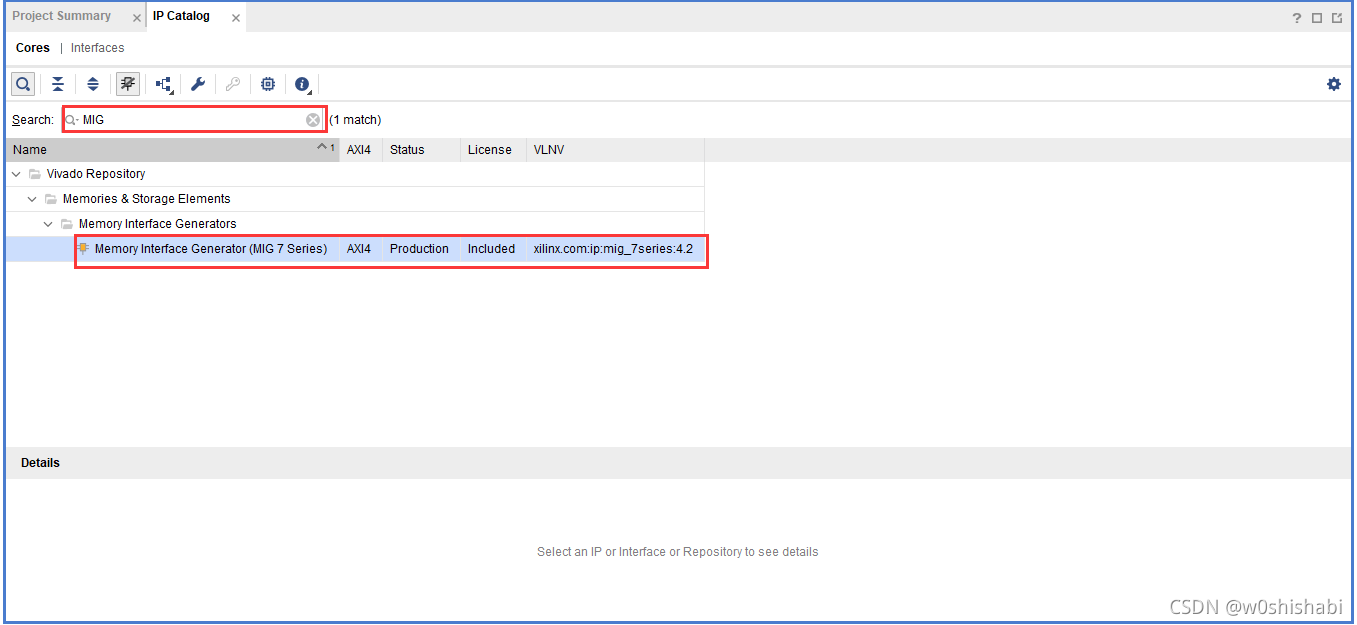Open the group-by hierarchy toolbar dropdown
Screen dimensions: 1357x625
click(x=164, y=84)
